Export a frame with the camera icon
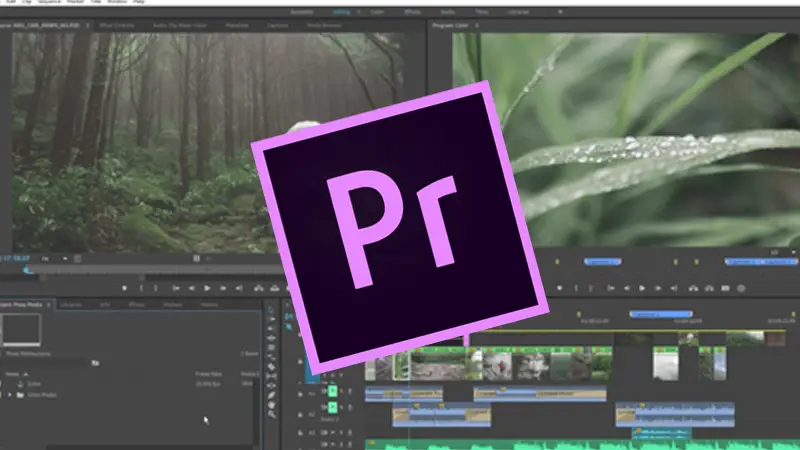The width and height of the screenshot is (800, 450). point(726,288)
